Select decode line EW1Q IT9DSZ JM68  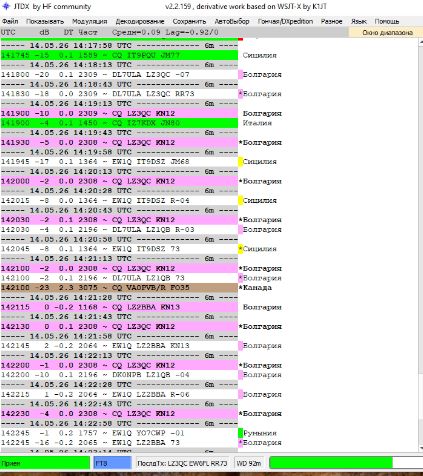pos(119,162)
